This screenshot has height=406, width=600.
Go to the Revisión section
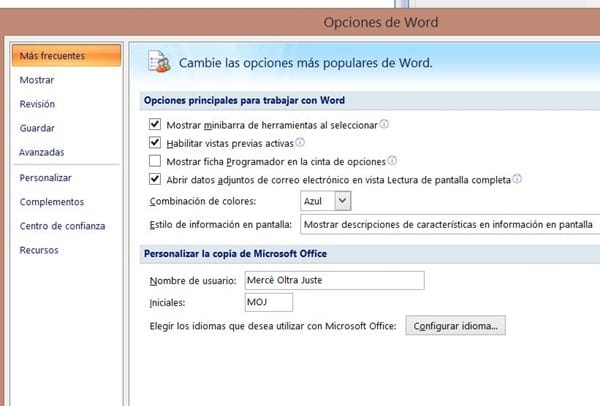click(37, 104)
